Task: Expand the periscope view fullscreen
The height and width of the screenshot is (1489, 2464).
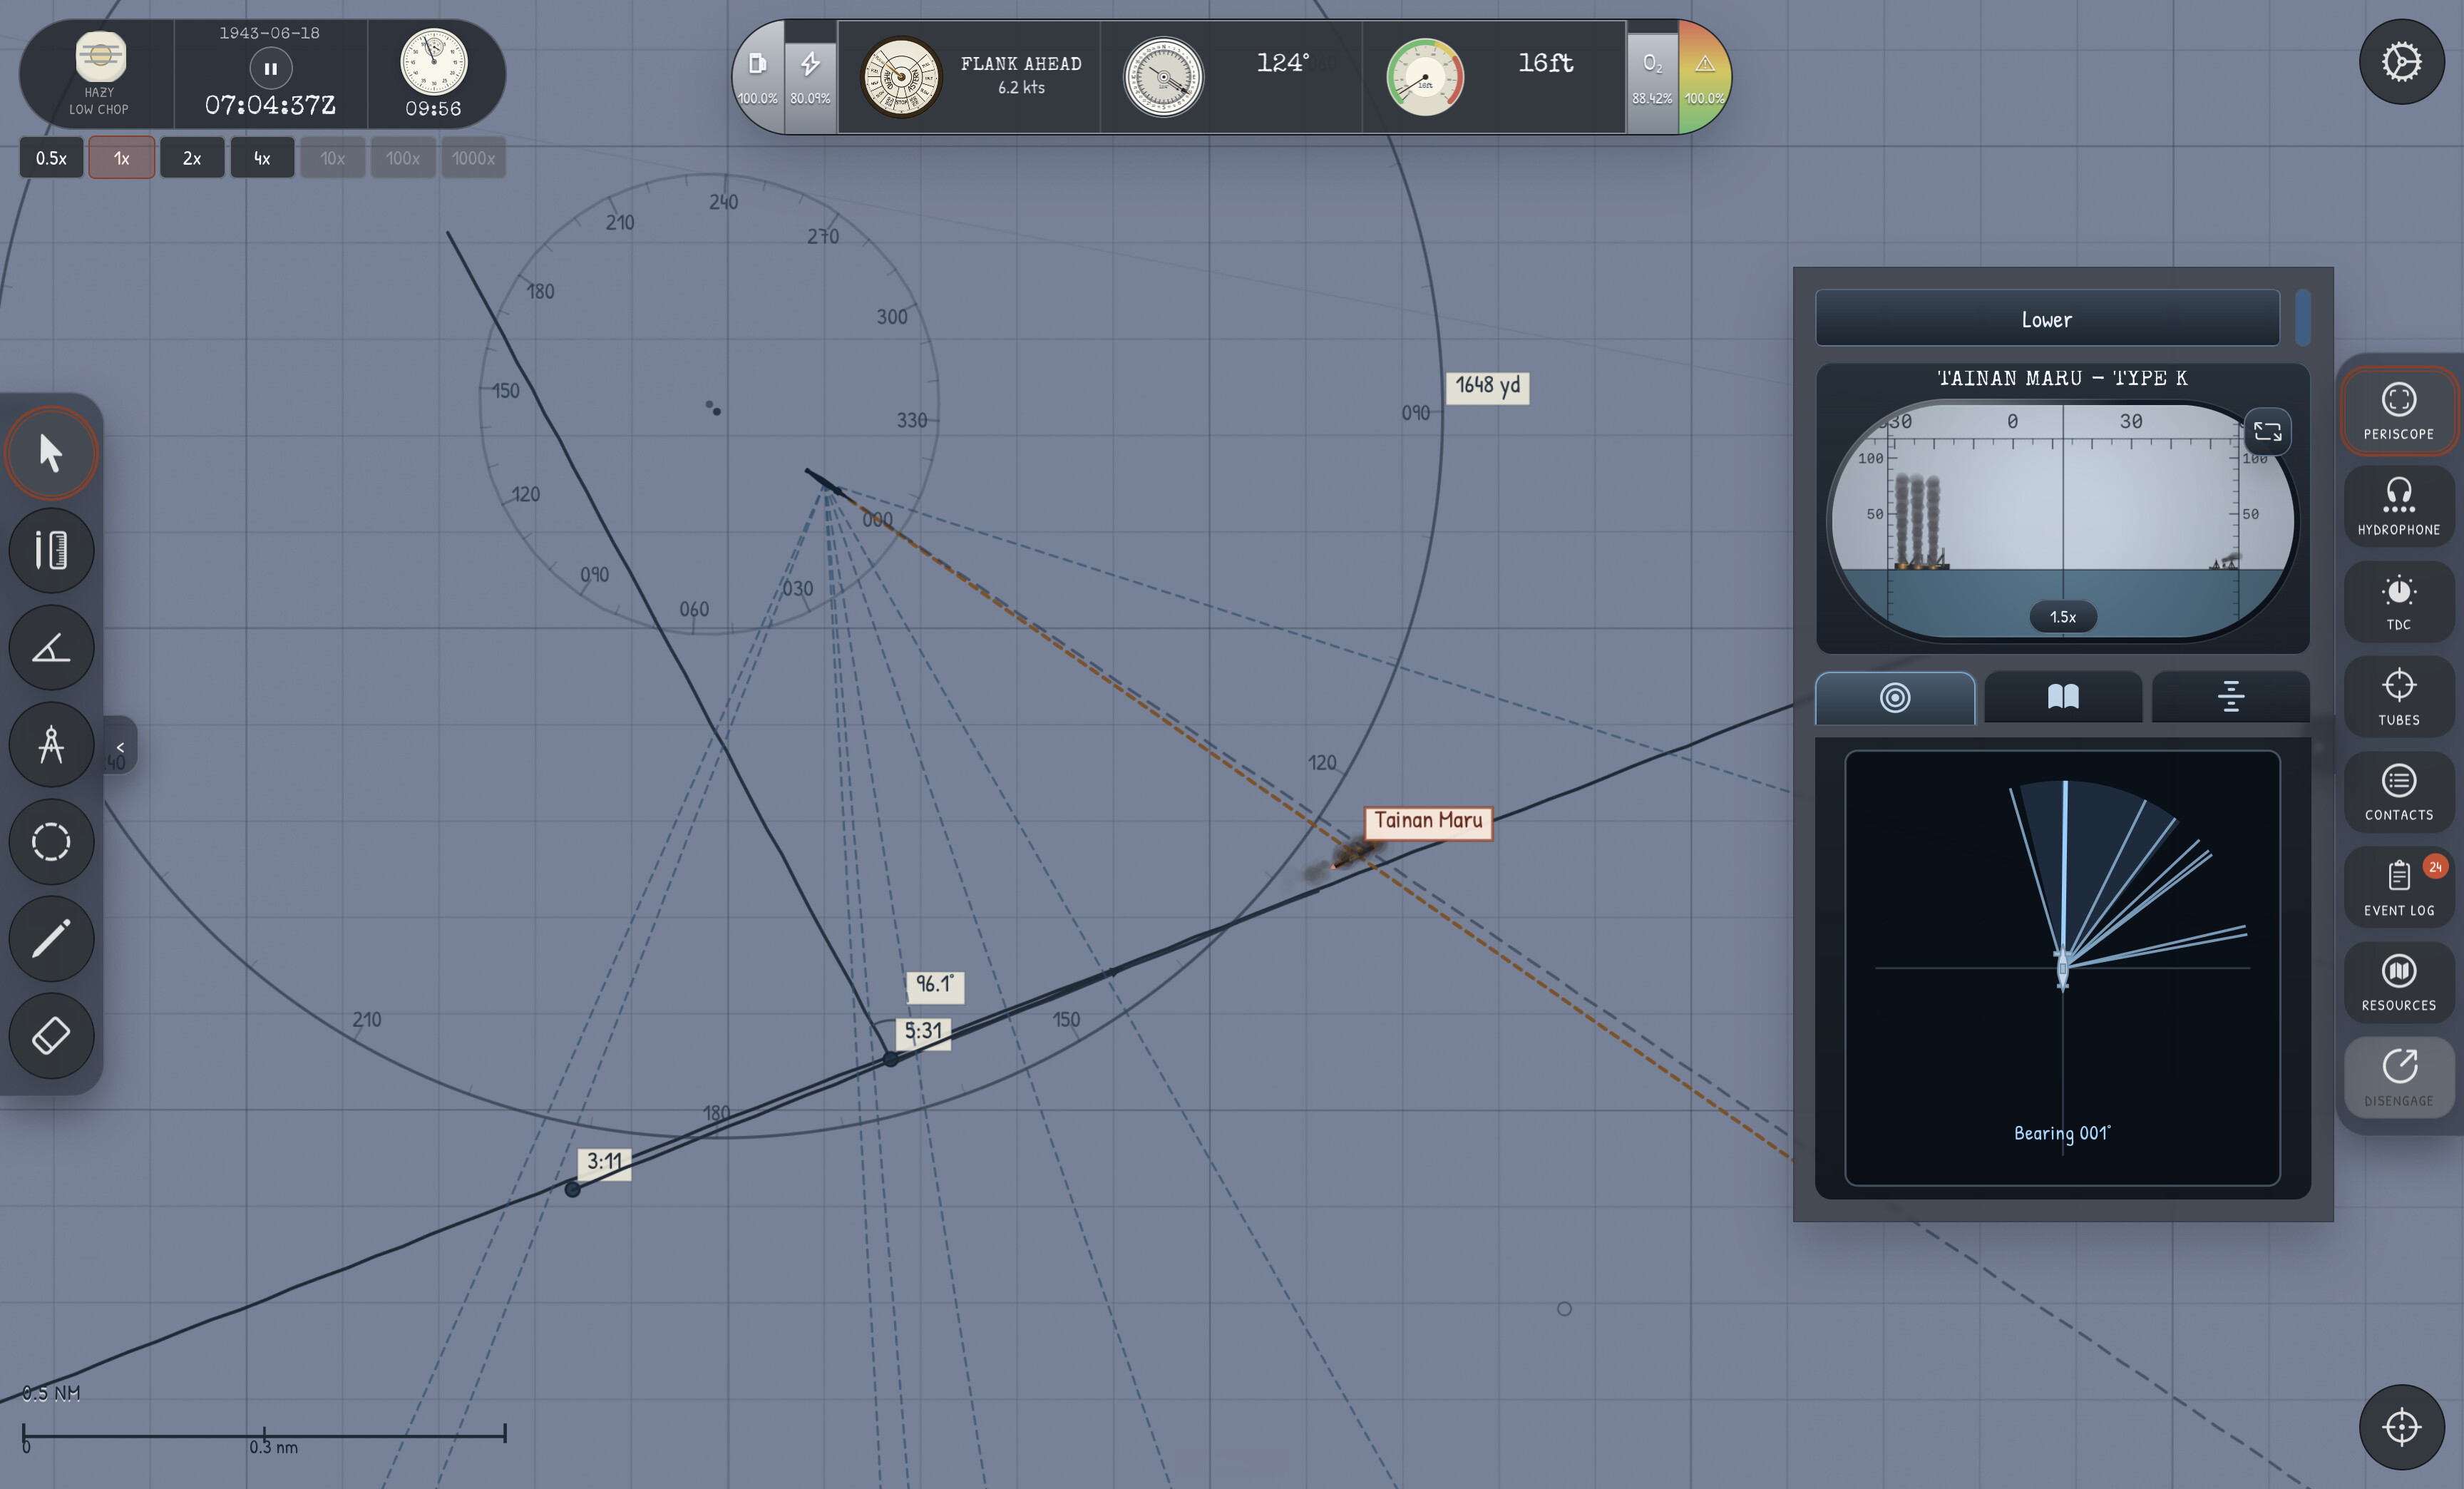Action: tap(2267, 432)
